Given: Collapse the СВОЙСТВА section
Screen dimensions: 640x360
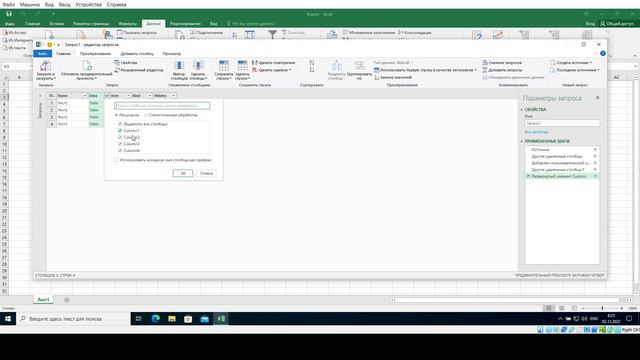Looking at the screenshot, I should 522,109.
